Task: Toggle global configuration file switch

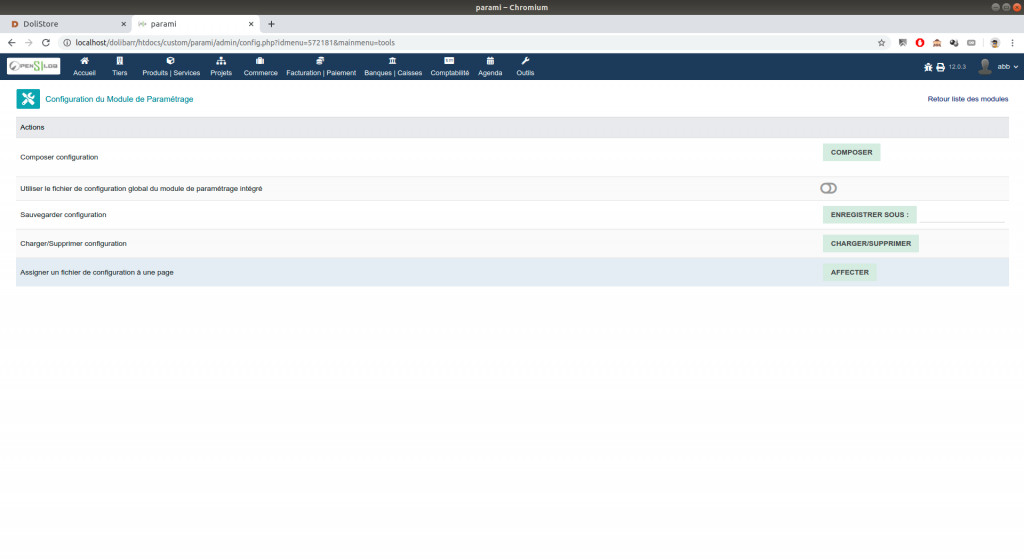Action: click(828, 188)
